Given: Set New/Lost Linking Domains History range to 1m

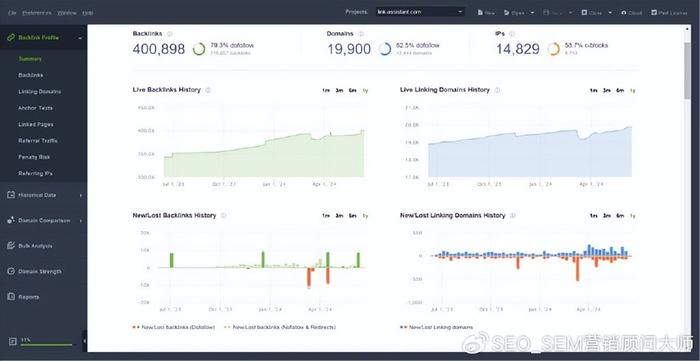Looking at the screenshot, I should (593, 216).
